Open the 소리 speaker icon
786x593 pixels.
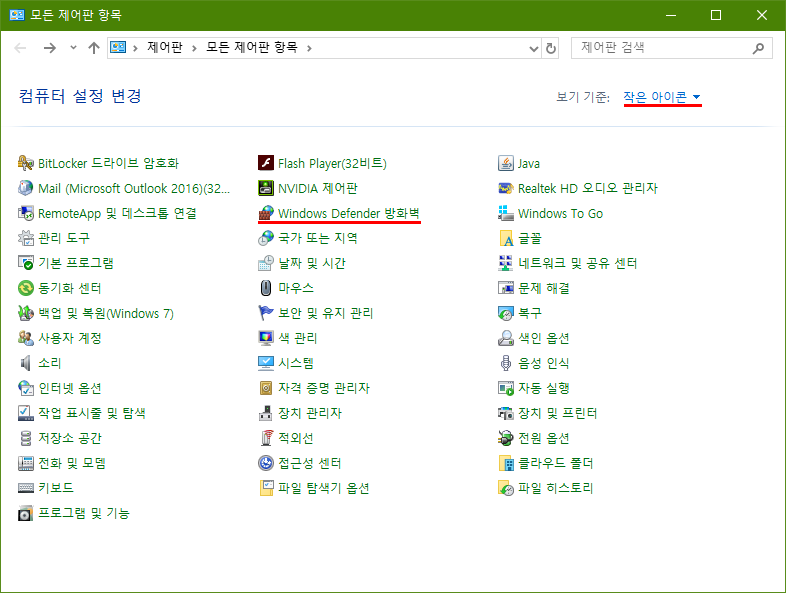point(26,363)
